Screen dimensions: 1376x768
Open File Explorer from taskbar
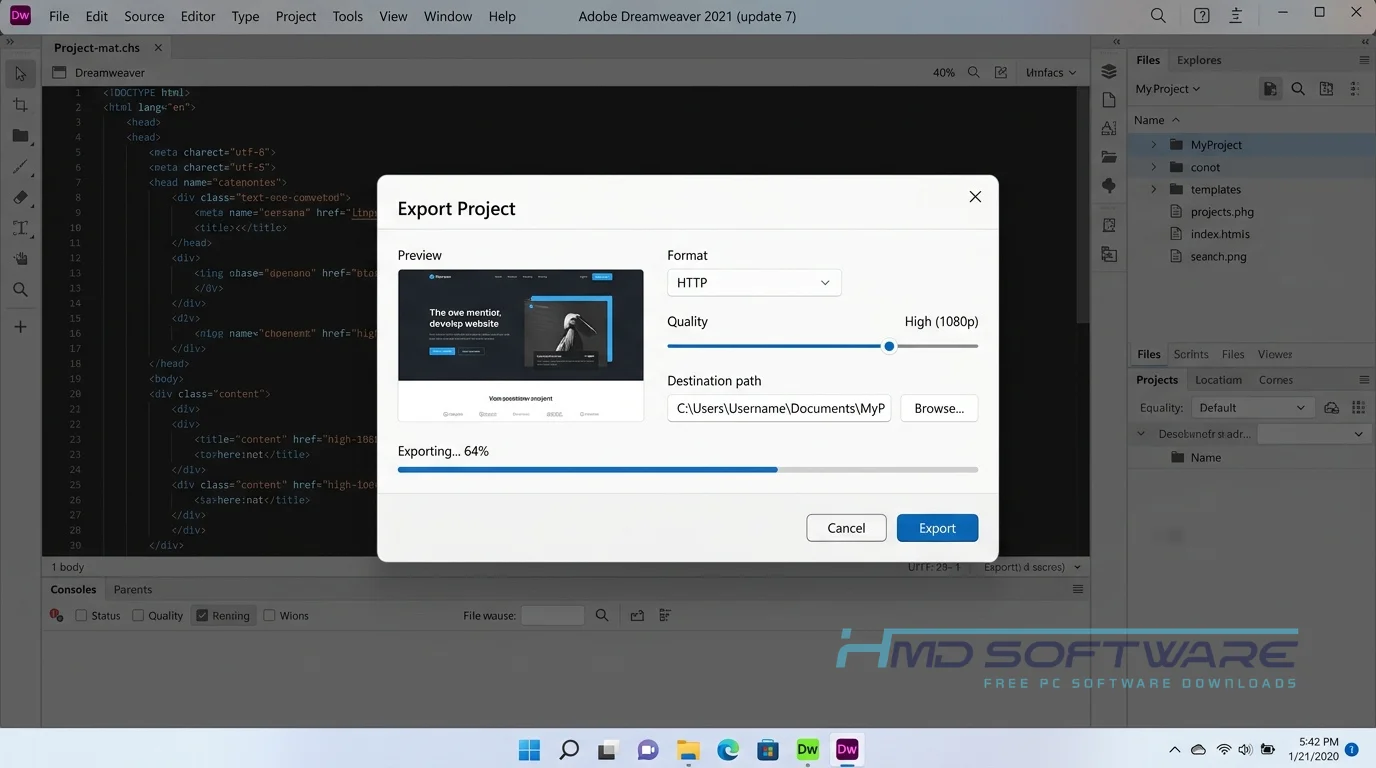pos(688,749)
